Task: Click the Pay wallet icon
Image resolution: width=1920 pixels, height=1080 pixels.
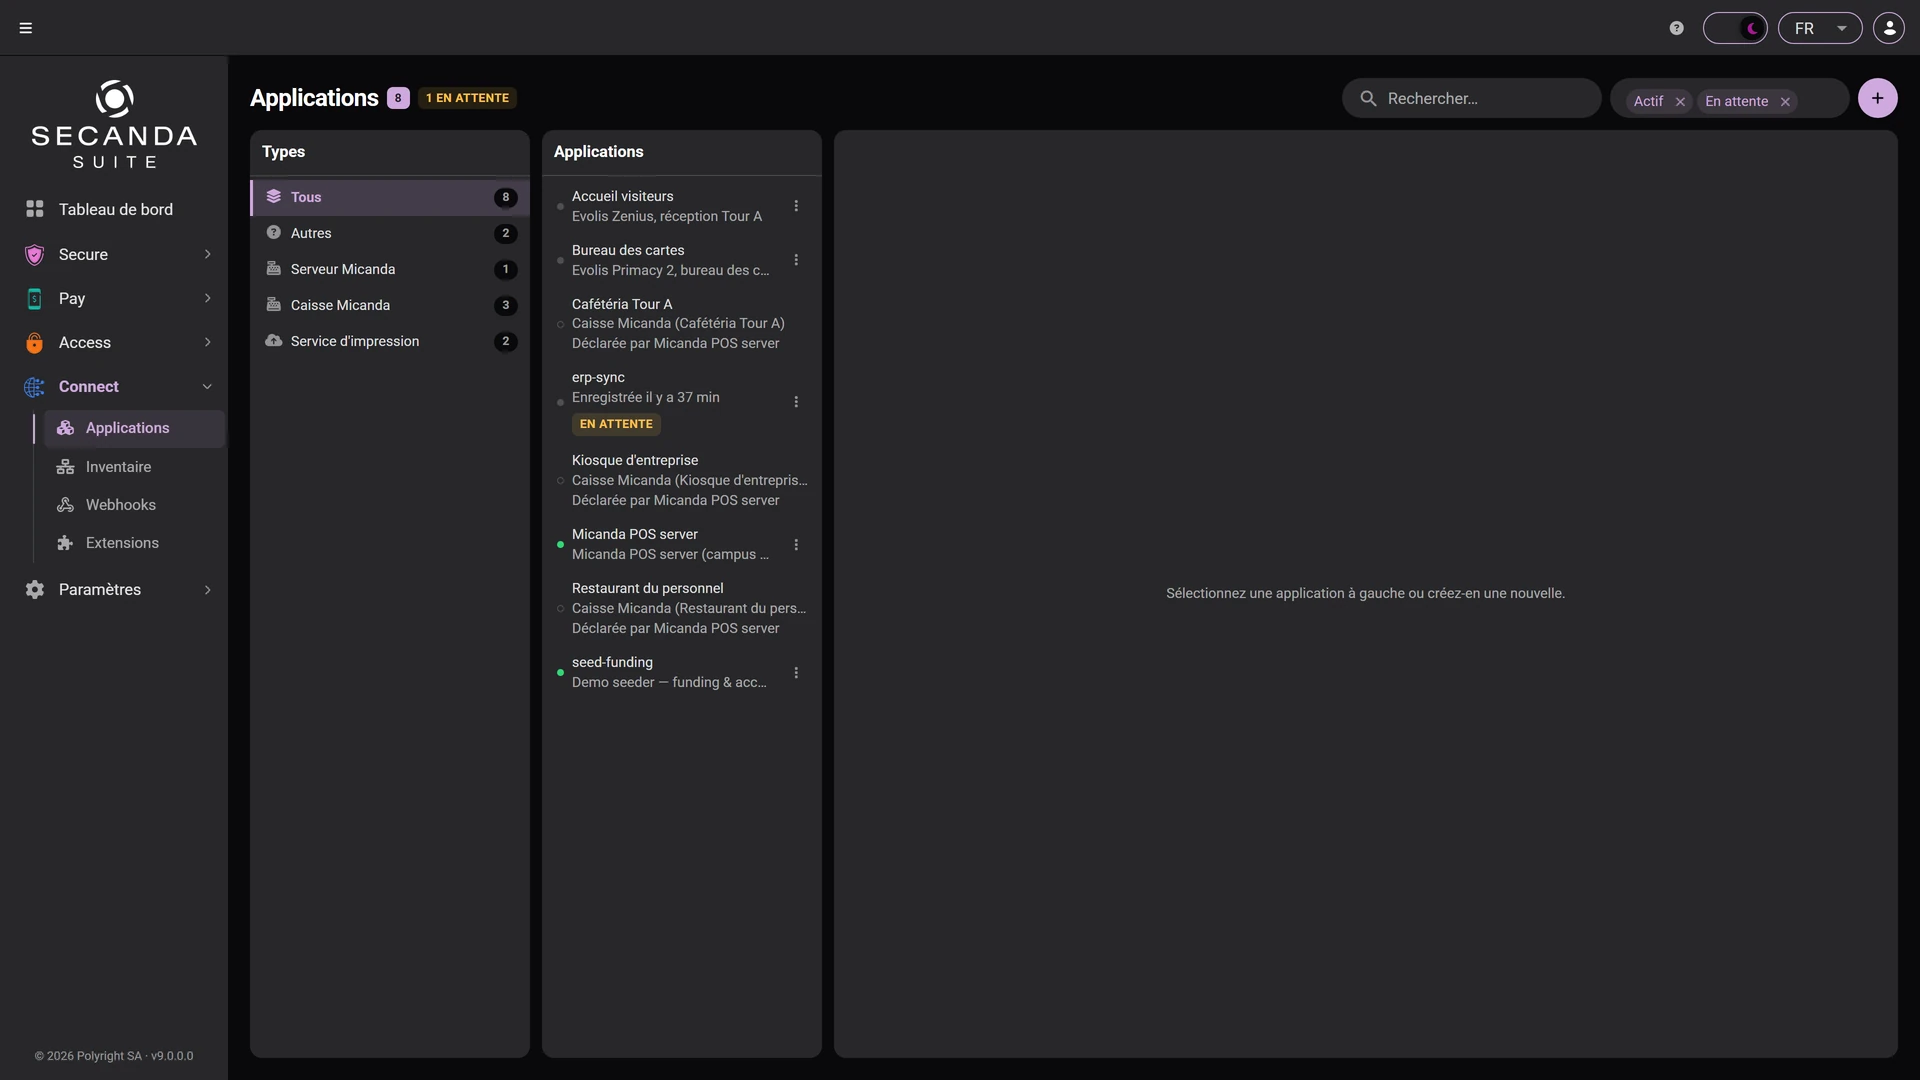Action: (x=35, y=298)
